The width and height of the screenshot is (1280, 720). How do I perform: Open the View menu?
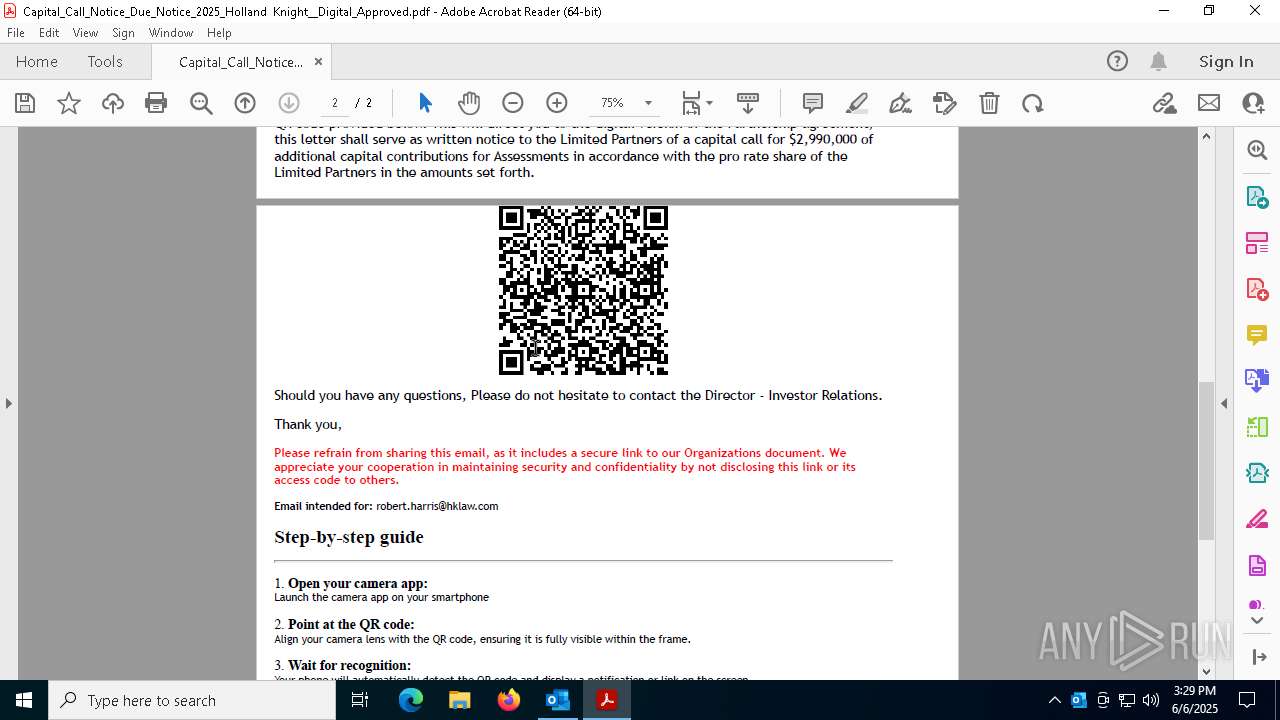(x=85, y=33)
